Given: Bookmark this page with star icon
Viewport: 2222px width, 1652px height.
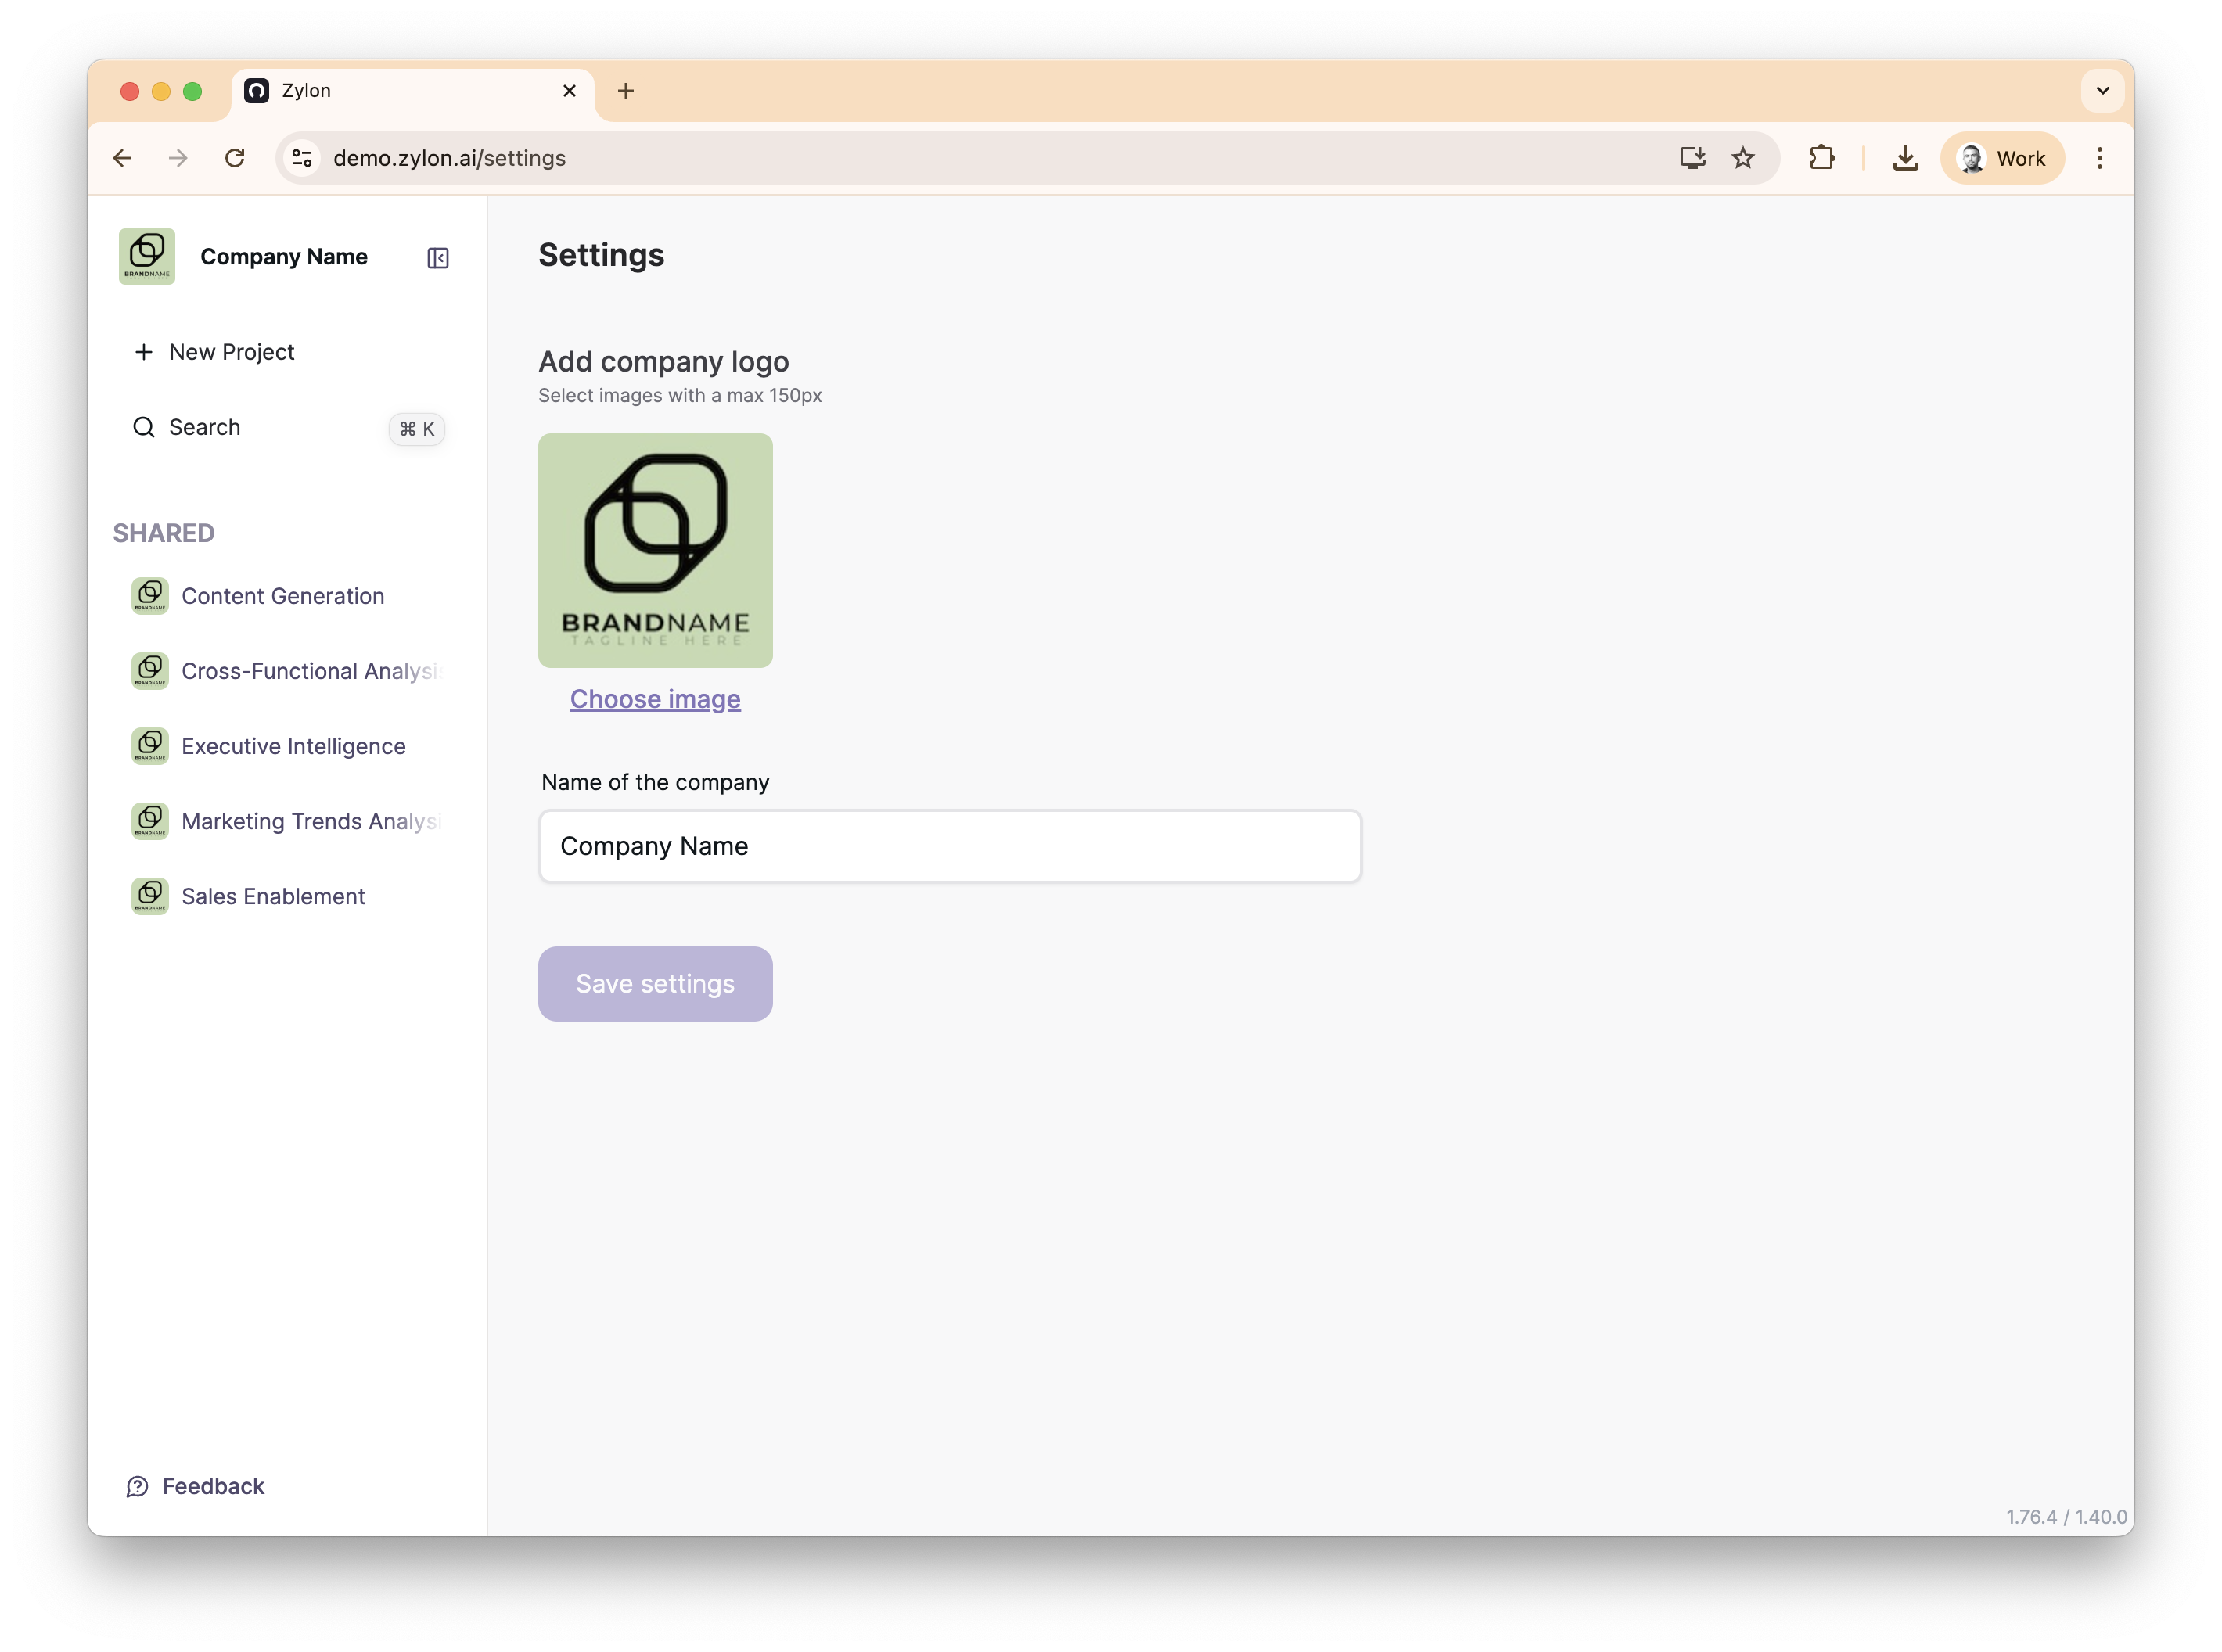Looking at the screenshot, I should tap(1743, 158).
